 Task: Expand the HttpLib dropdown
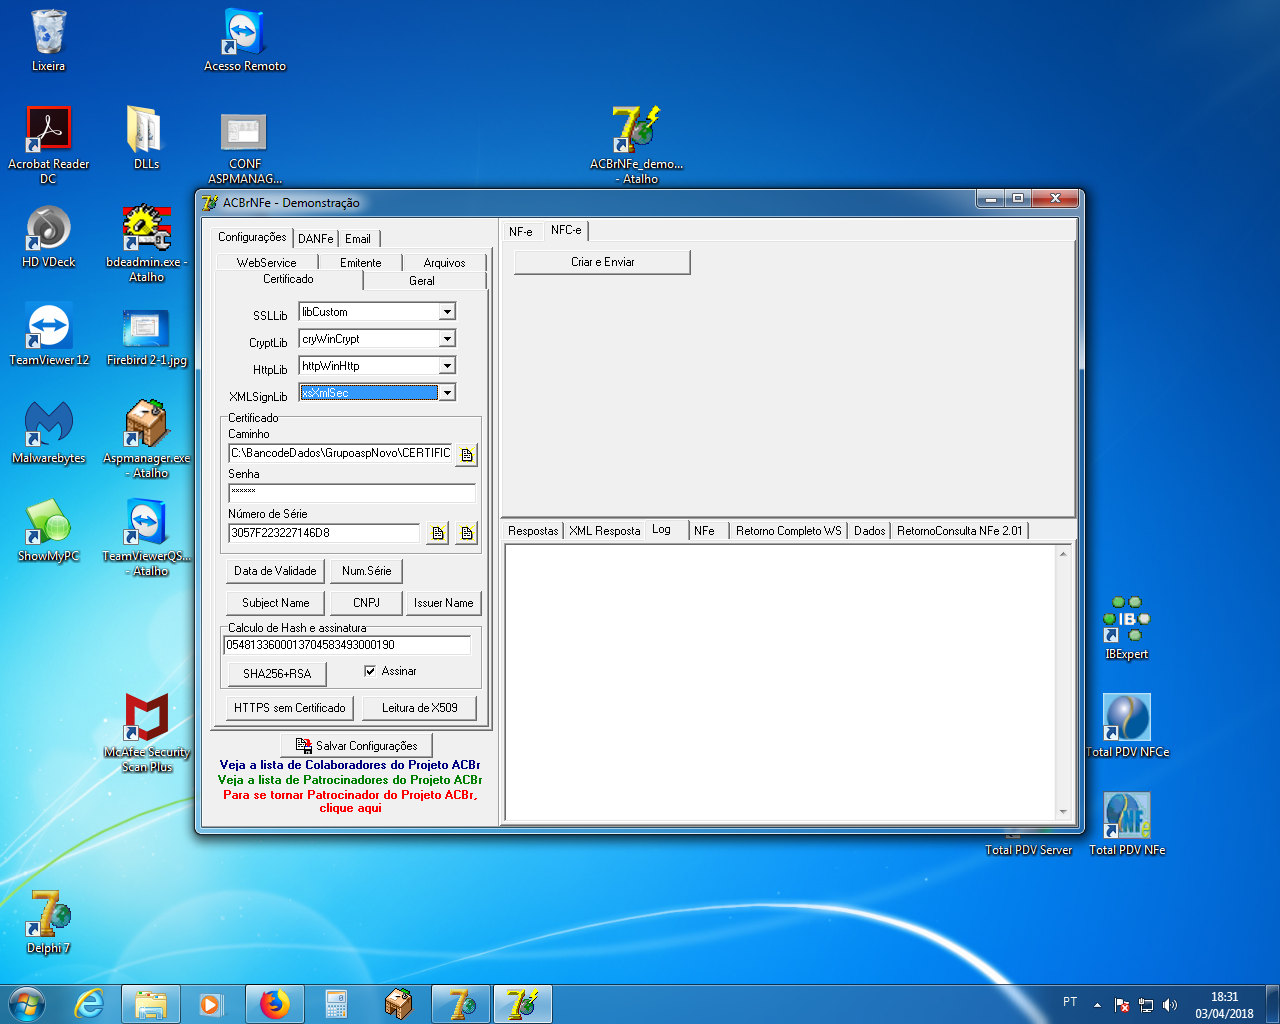coord(447,366)
